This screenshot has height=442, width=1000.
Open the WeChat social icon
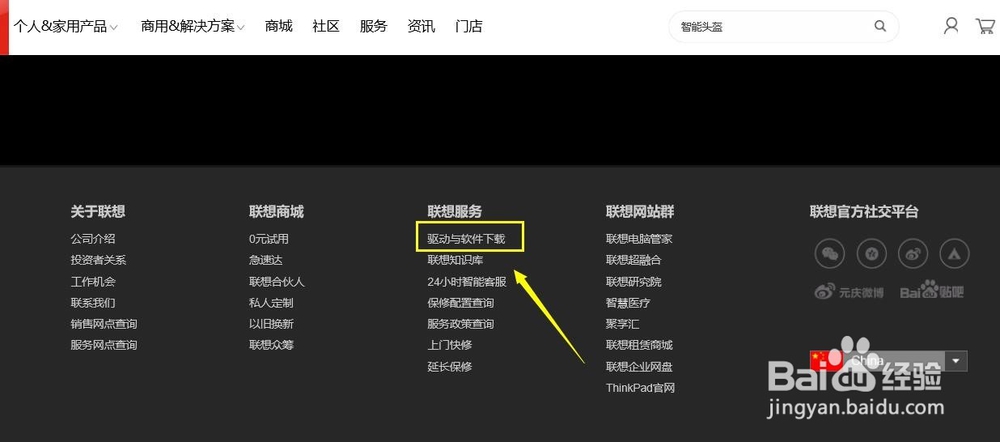(x=830, y=254)
